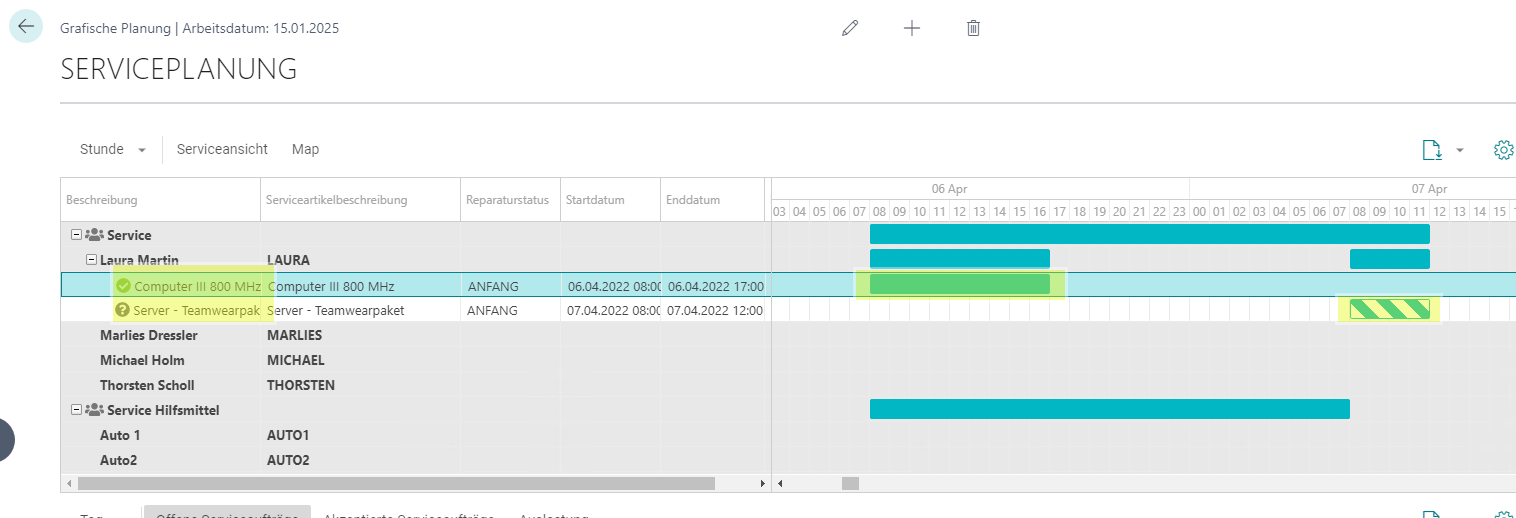1516x518 pixels.
Task: Go back with the arrow button
Action: pyautogui.click(x=26, y=27)
